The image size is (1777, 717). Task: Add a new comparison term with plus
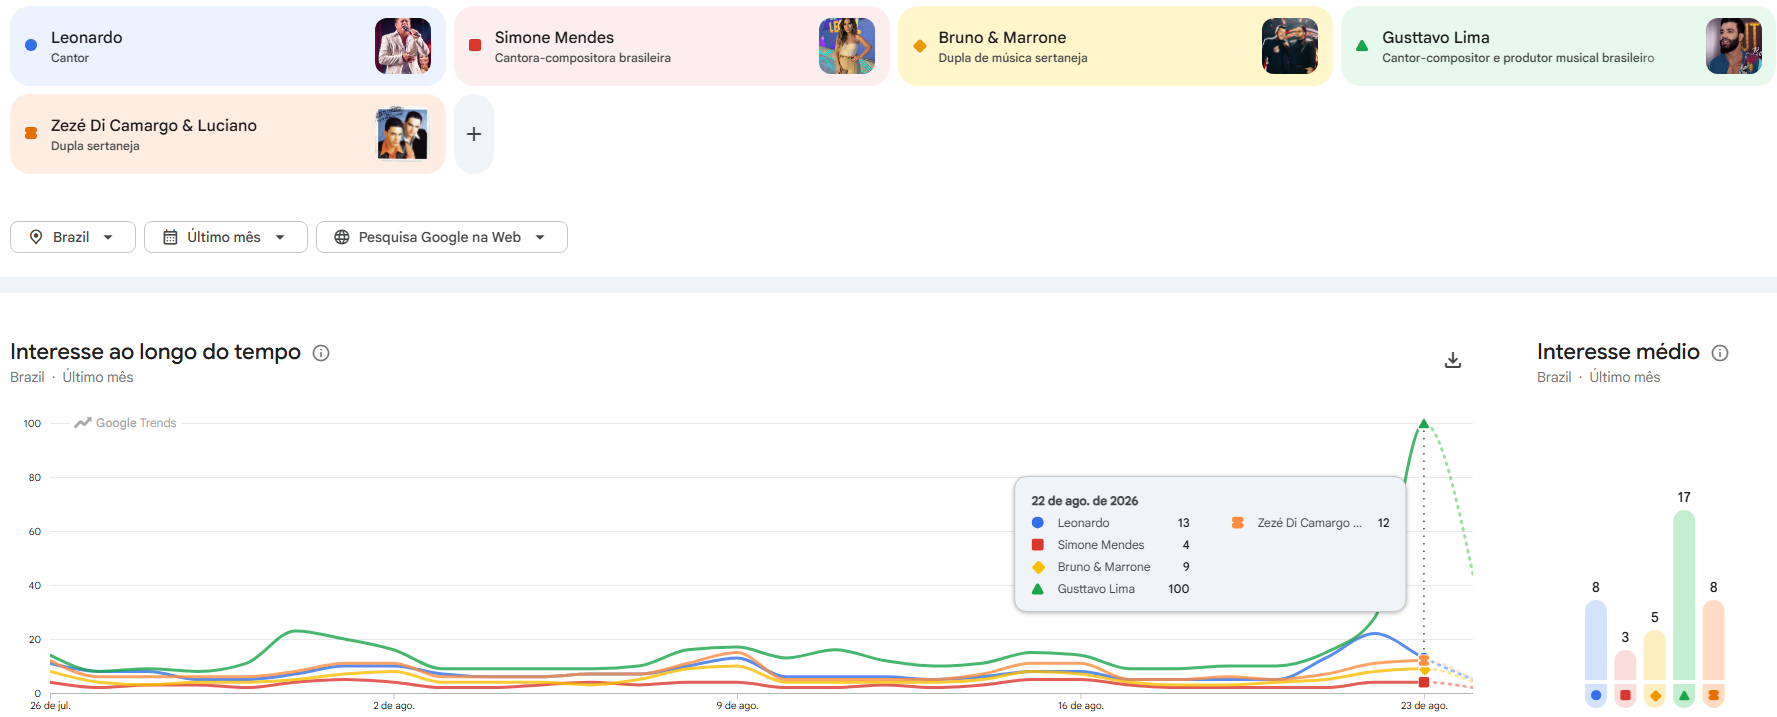tap(474, 134)
